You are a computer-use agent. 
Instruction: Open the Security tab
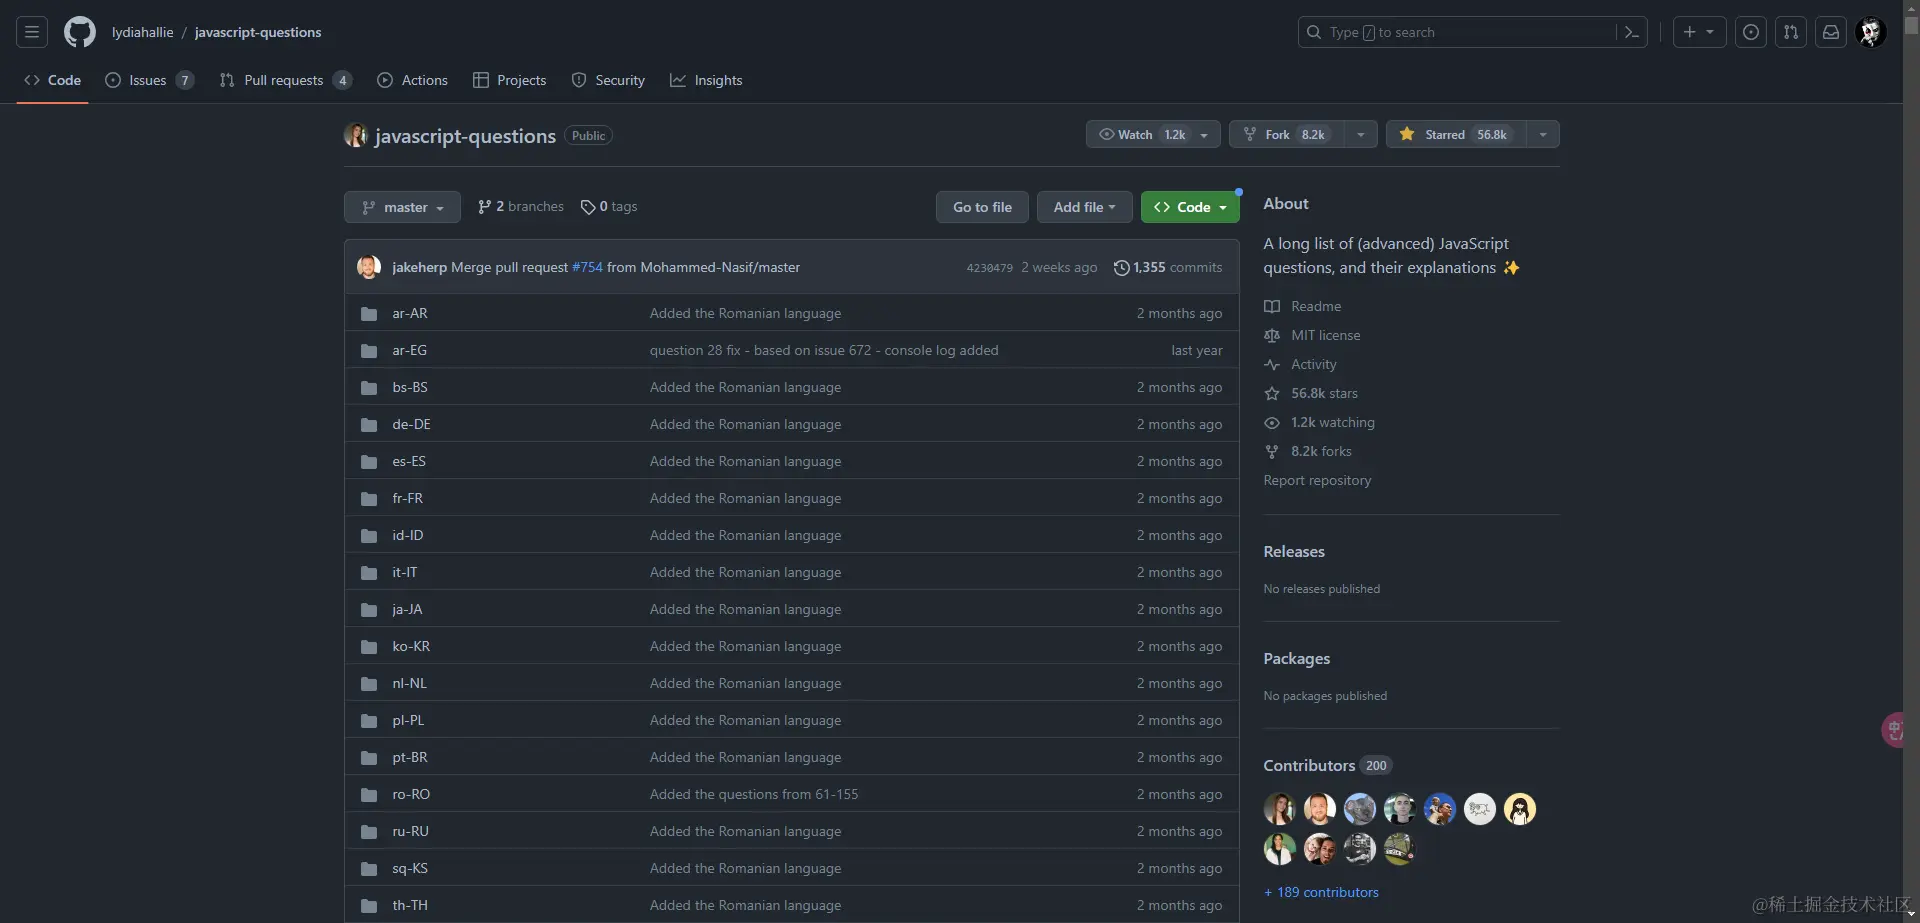click(x=608, y=80)
